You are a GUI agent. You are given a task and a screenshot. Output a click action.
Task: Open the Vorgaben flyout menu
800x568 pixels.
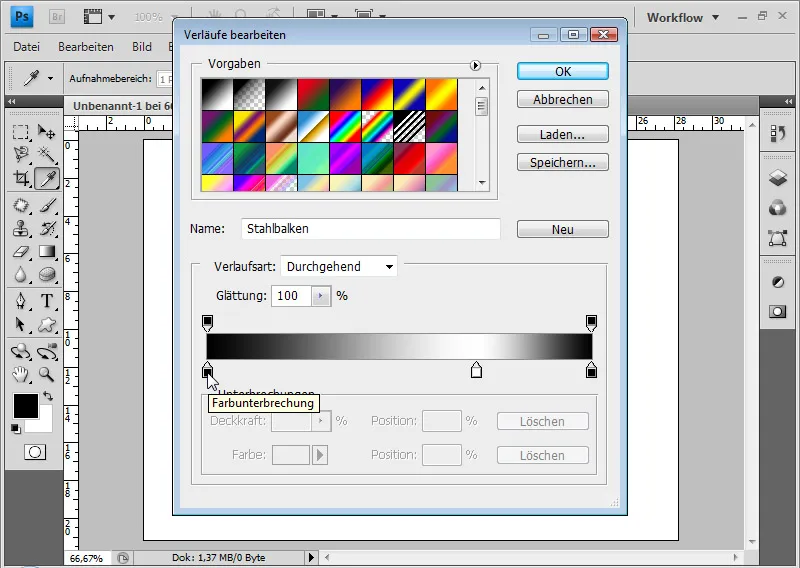click(x=475, y=65)
